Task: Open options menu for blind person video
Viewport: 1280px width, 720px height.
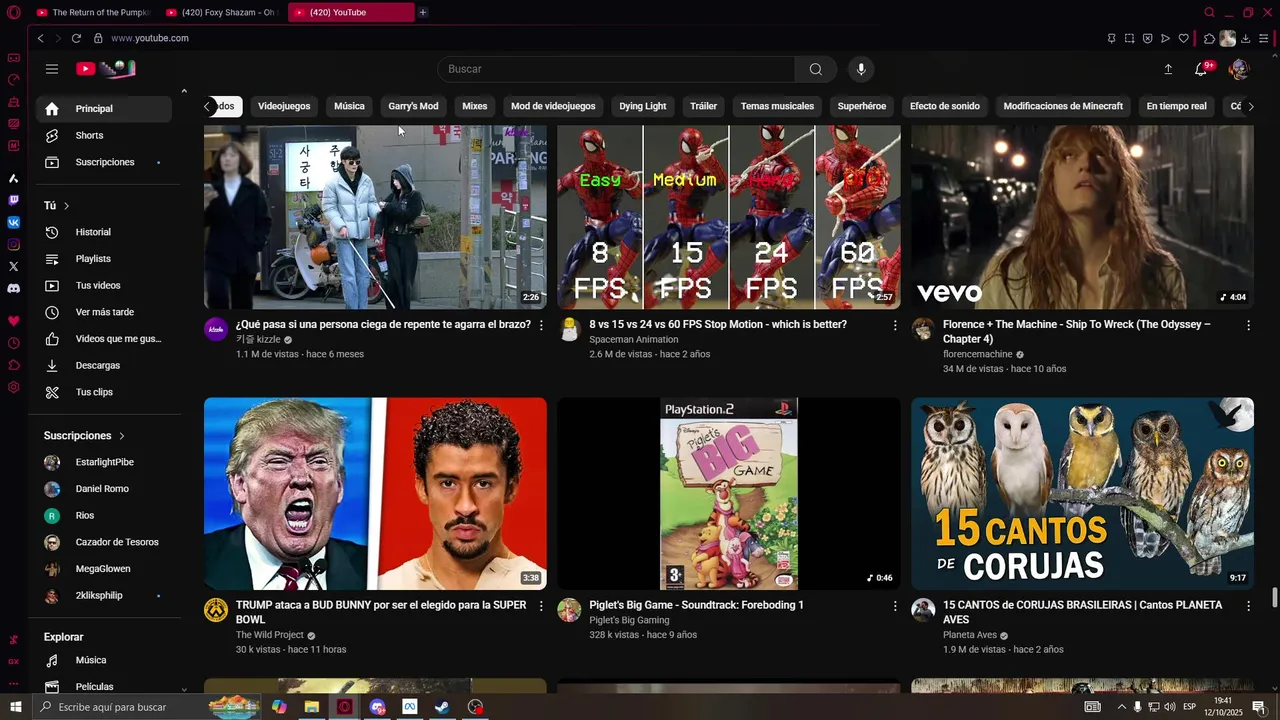Action: click(x=542, y=325)
